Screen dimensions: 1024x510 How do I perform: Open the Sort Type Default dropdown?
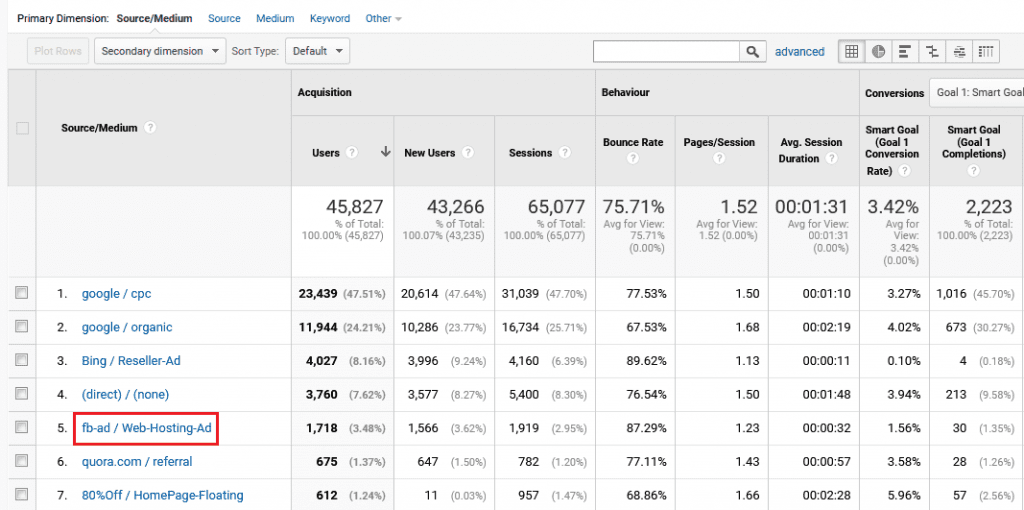318,51
